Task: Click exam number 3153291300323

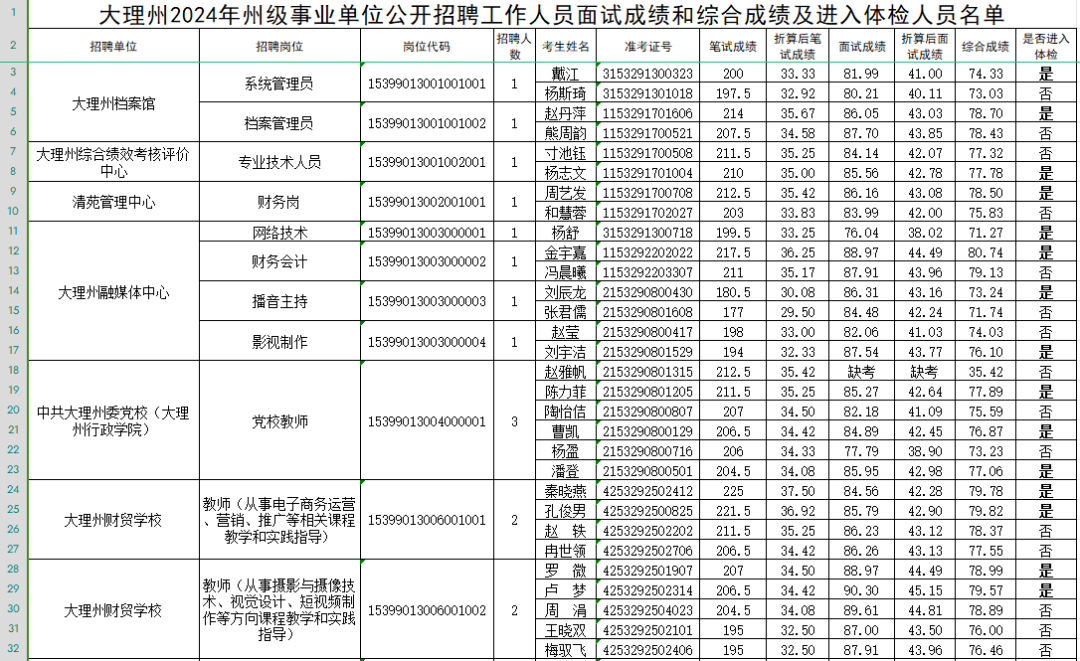Action: pyautogui.click(x=647, y=74)
